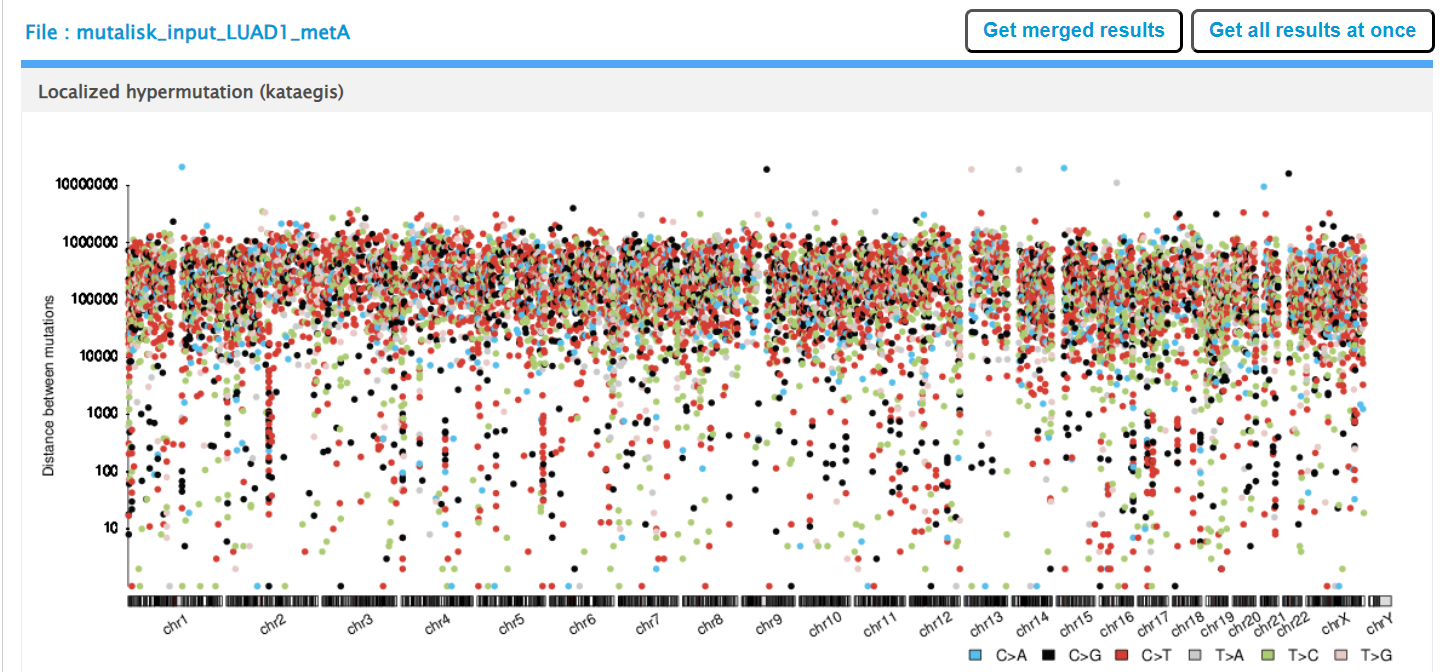This screenshot has height=672, width=1444.
Task: Click the C>A blue legend swatch
Action: coord(977,656)
